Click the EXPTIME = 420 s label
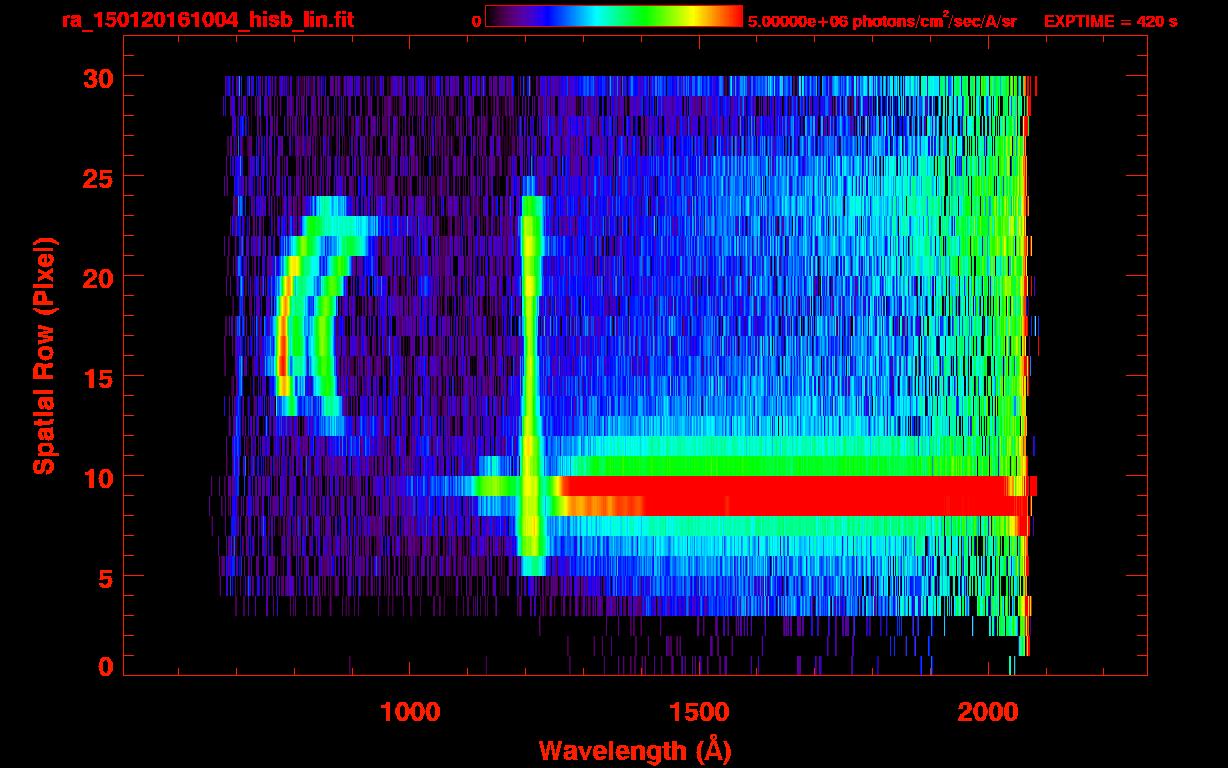 1110,21
